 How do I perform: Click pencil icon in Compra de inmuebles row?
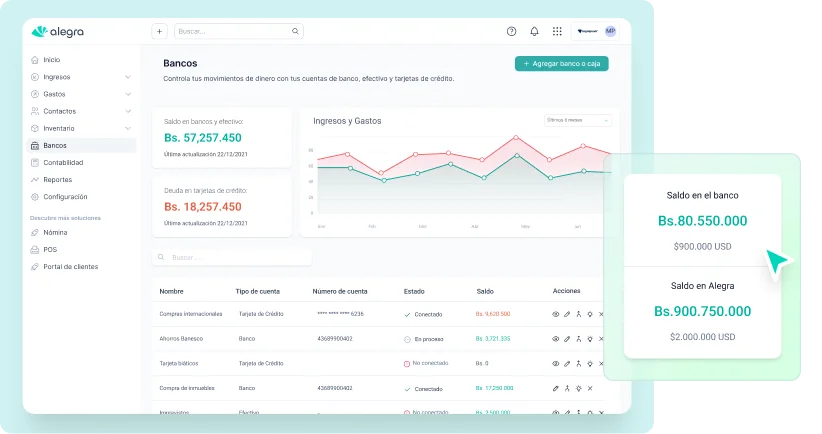556,387
